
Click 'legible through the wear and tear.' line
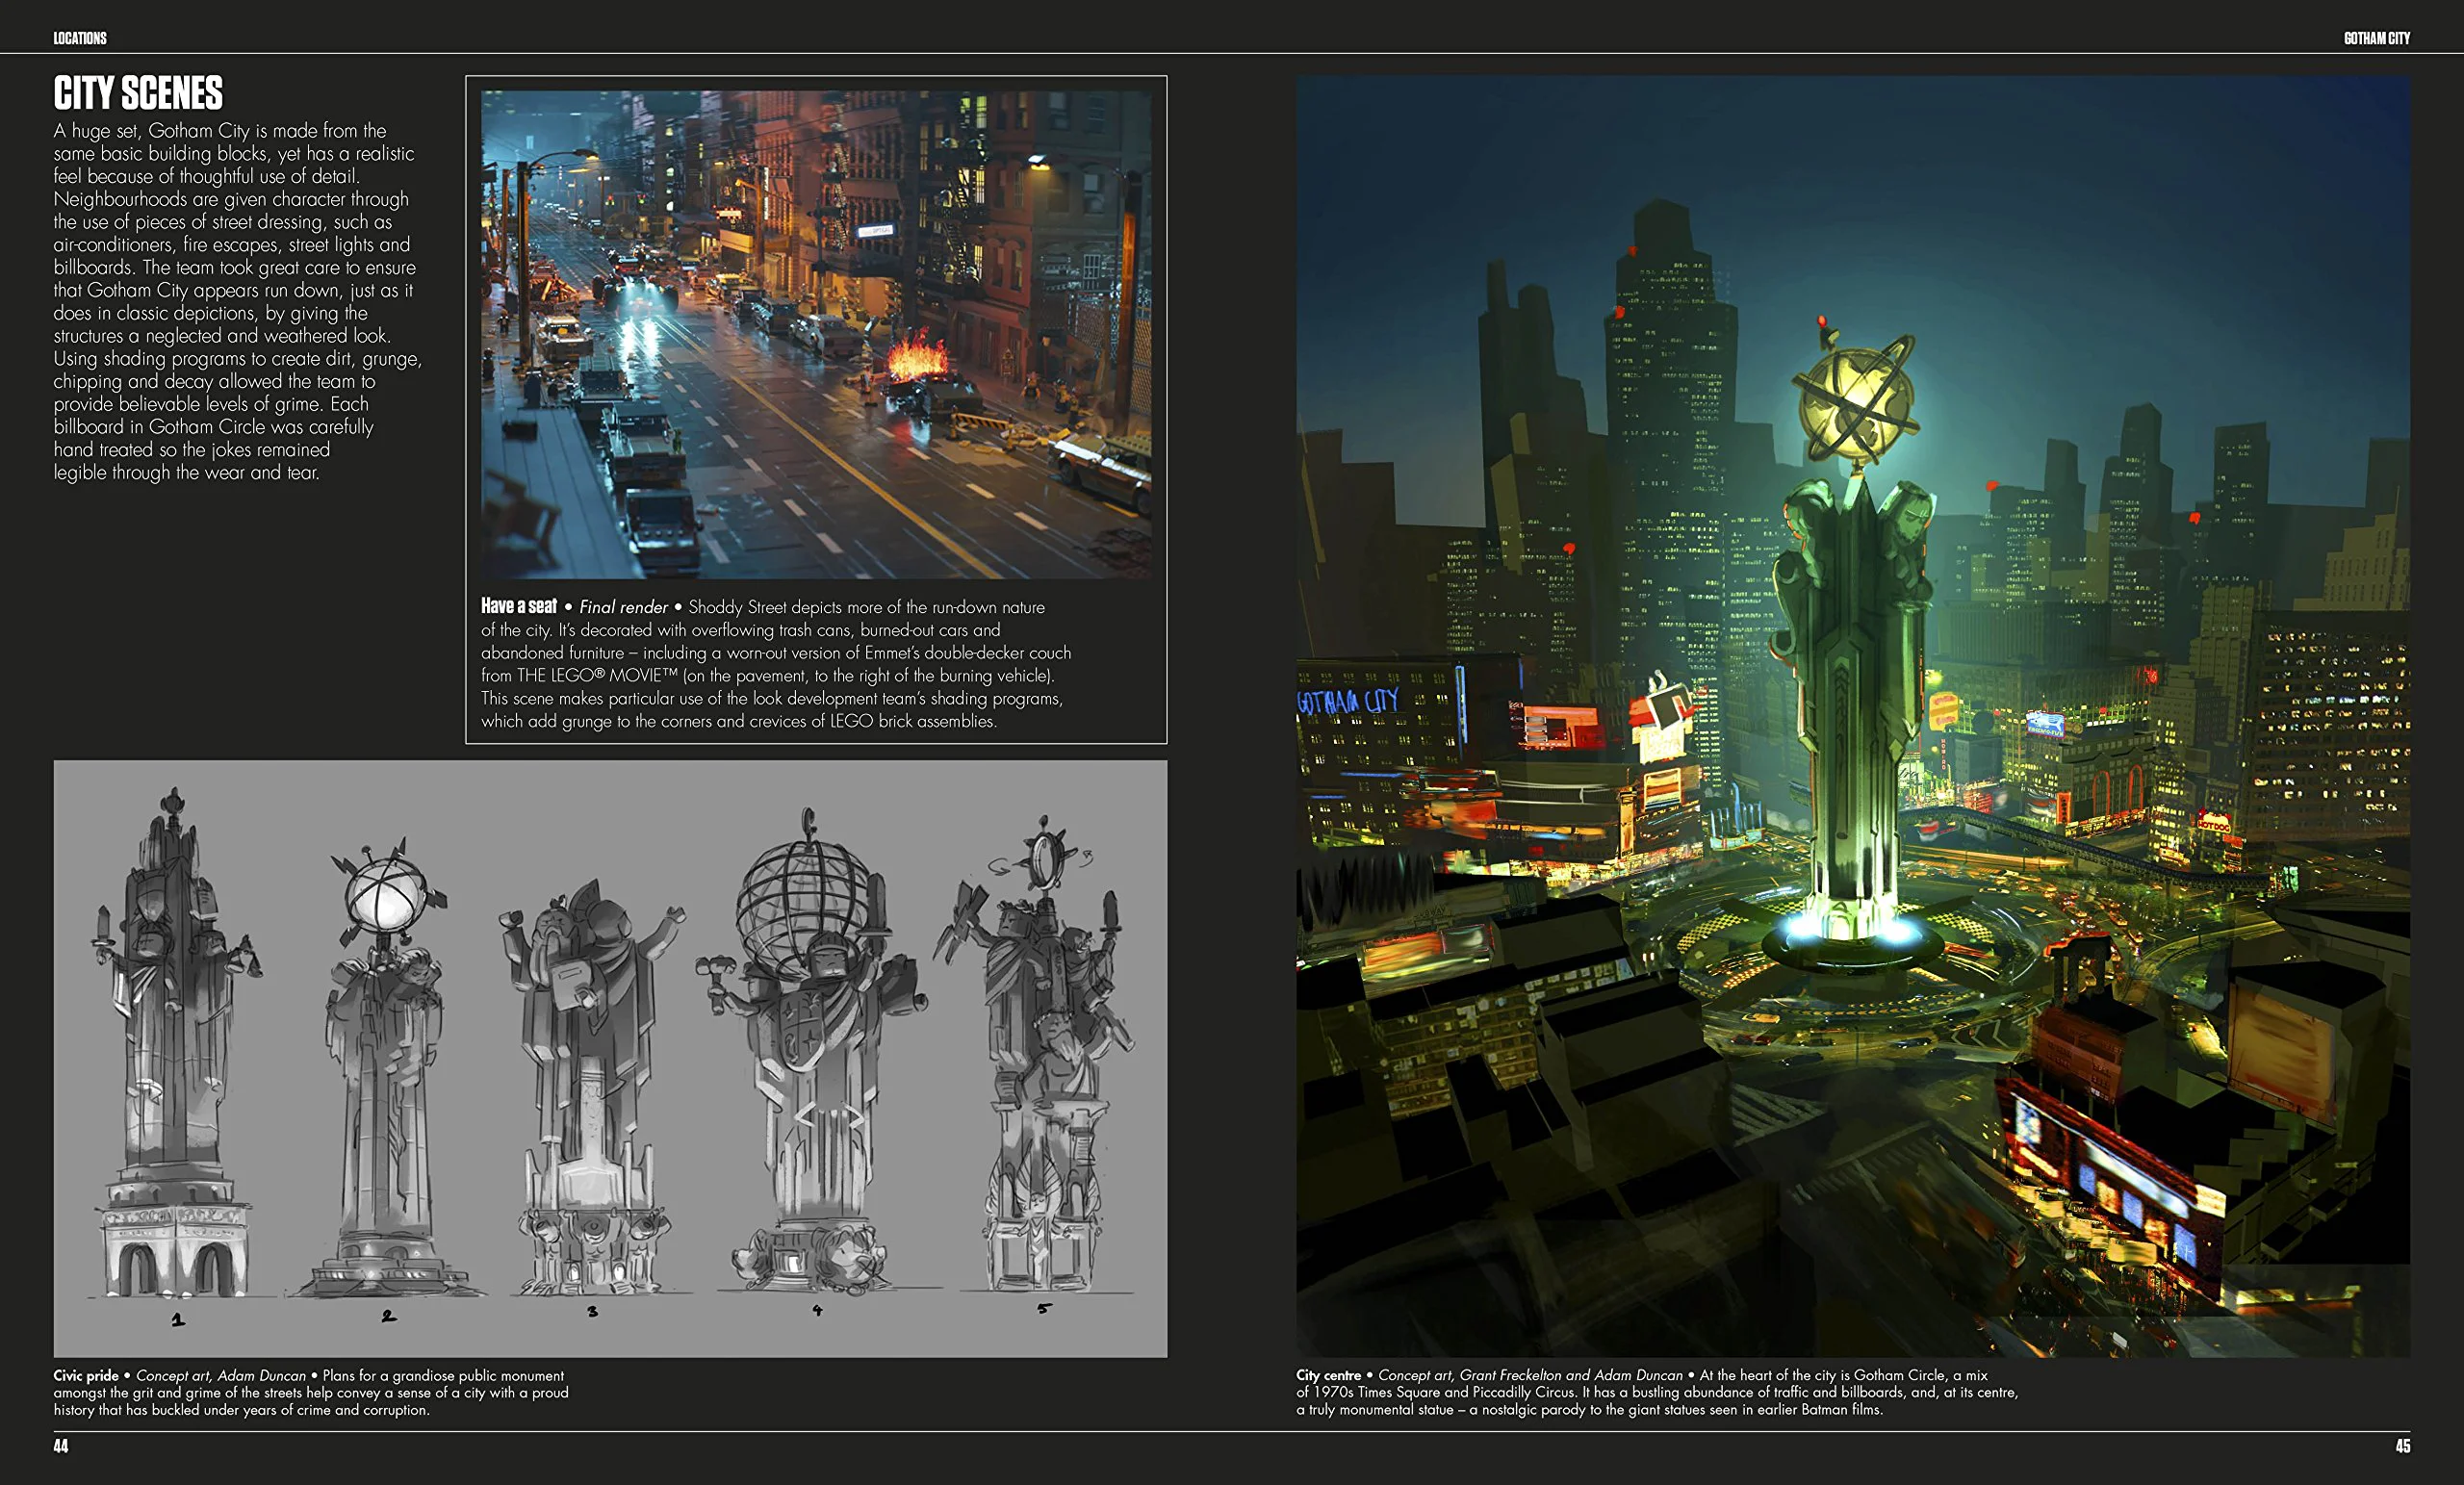click(187, 473)
